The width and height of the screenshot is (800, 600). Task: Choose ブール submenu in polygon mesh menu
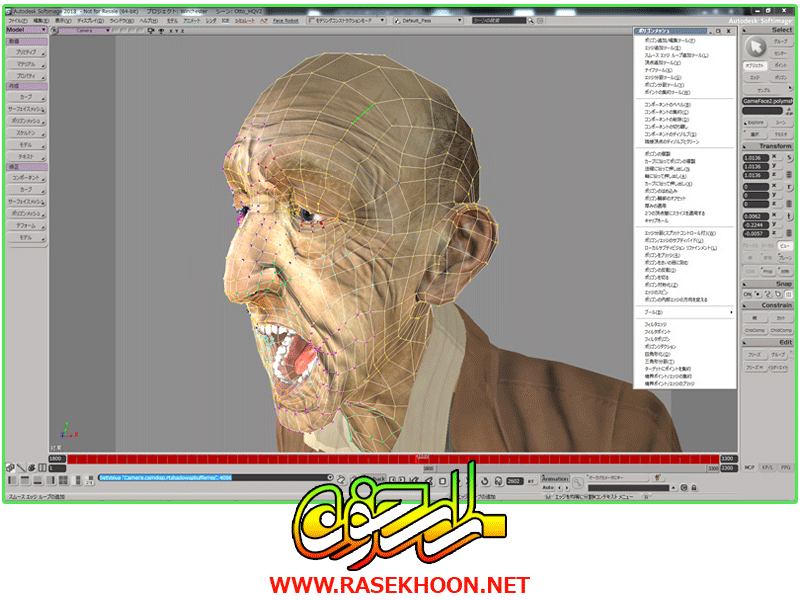(x=684, y=312)
